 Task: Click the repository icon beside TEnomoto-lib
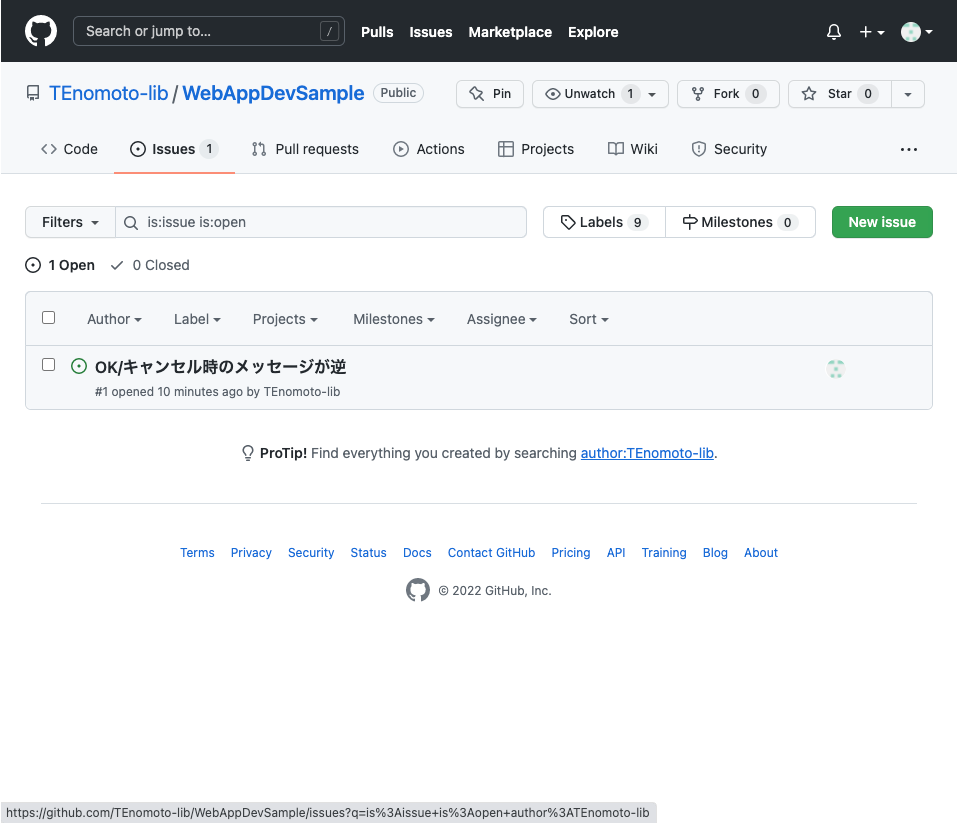coord(33,93)
